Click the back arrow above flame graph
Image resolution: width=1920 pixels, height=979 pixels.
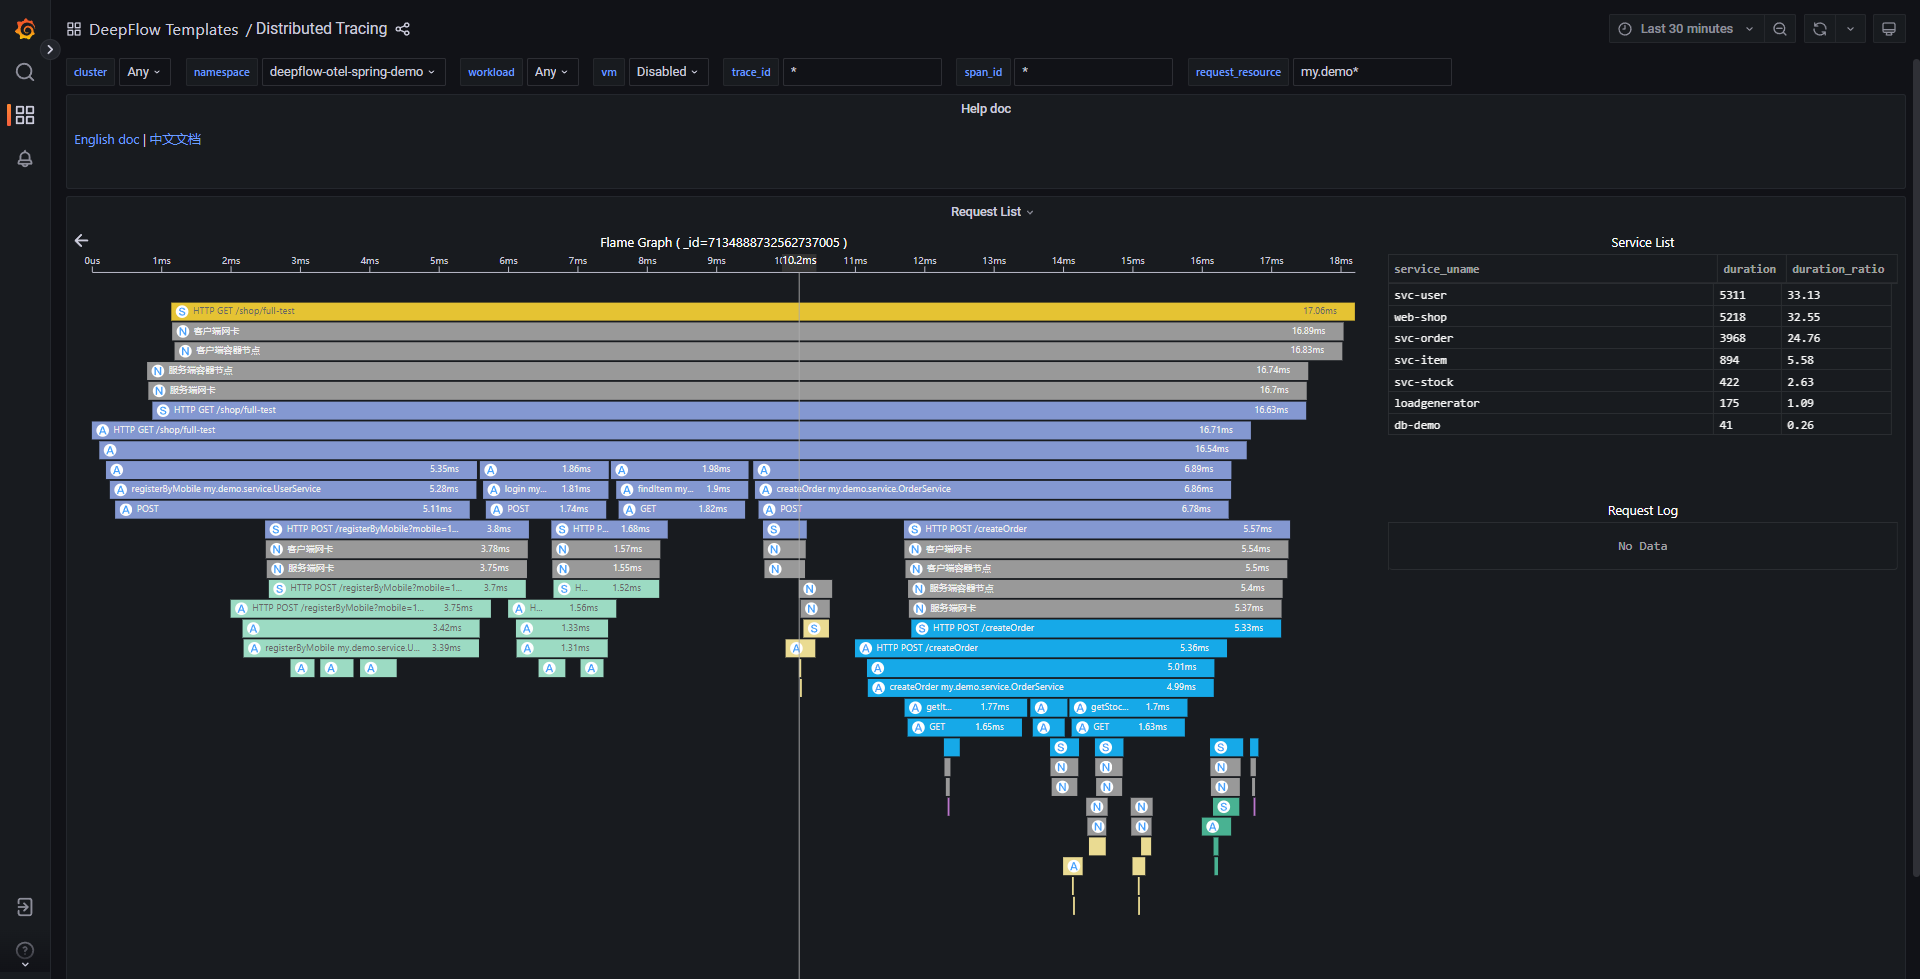click(82, 240)
